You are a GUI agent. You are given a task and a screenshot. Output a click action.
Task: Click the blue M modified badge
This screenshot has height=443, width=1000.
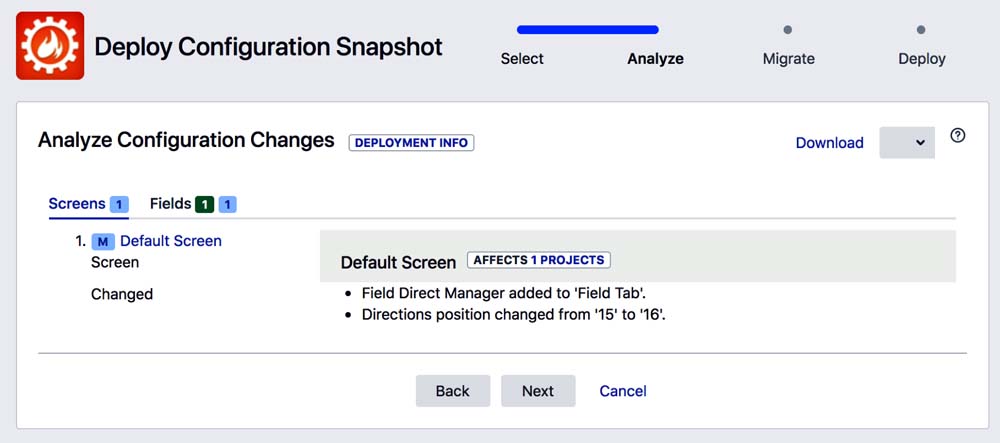[x=103, y=241]
